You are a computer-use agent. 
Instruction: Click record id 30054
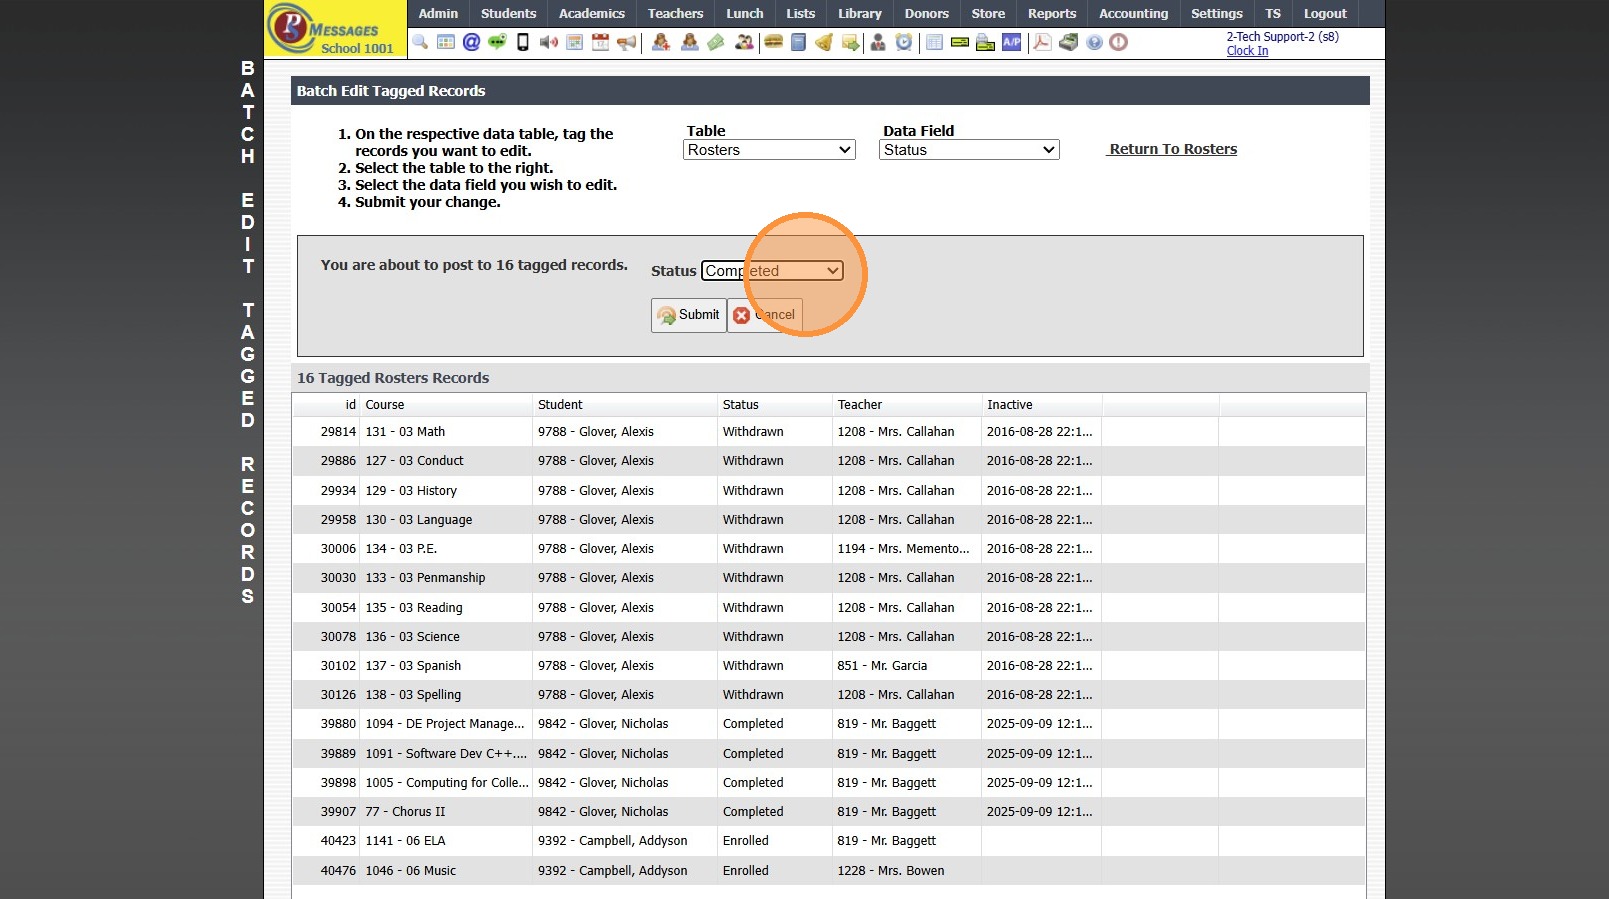pos(338,608)
